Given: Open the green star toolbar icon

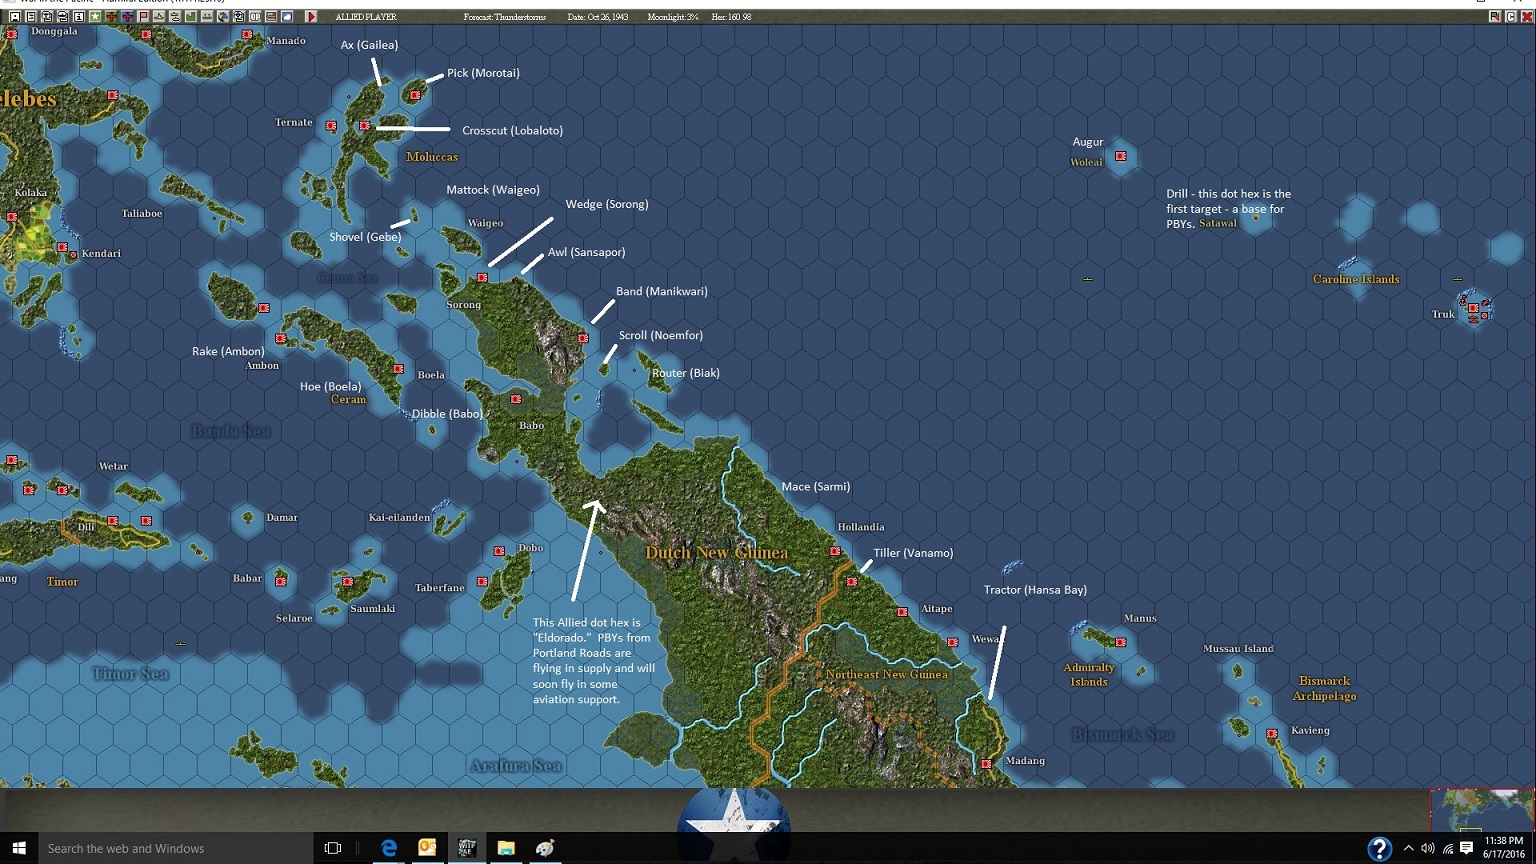Looking at the screenshot, I should pos(95,17).
